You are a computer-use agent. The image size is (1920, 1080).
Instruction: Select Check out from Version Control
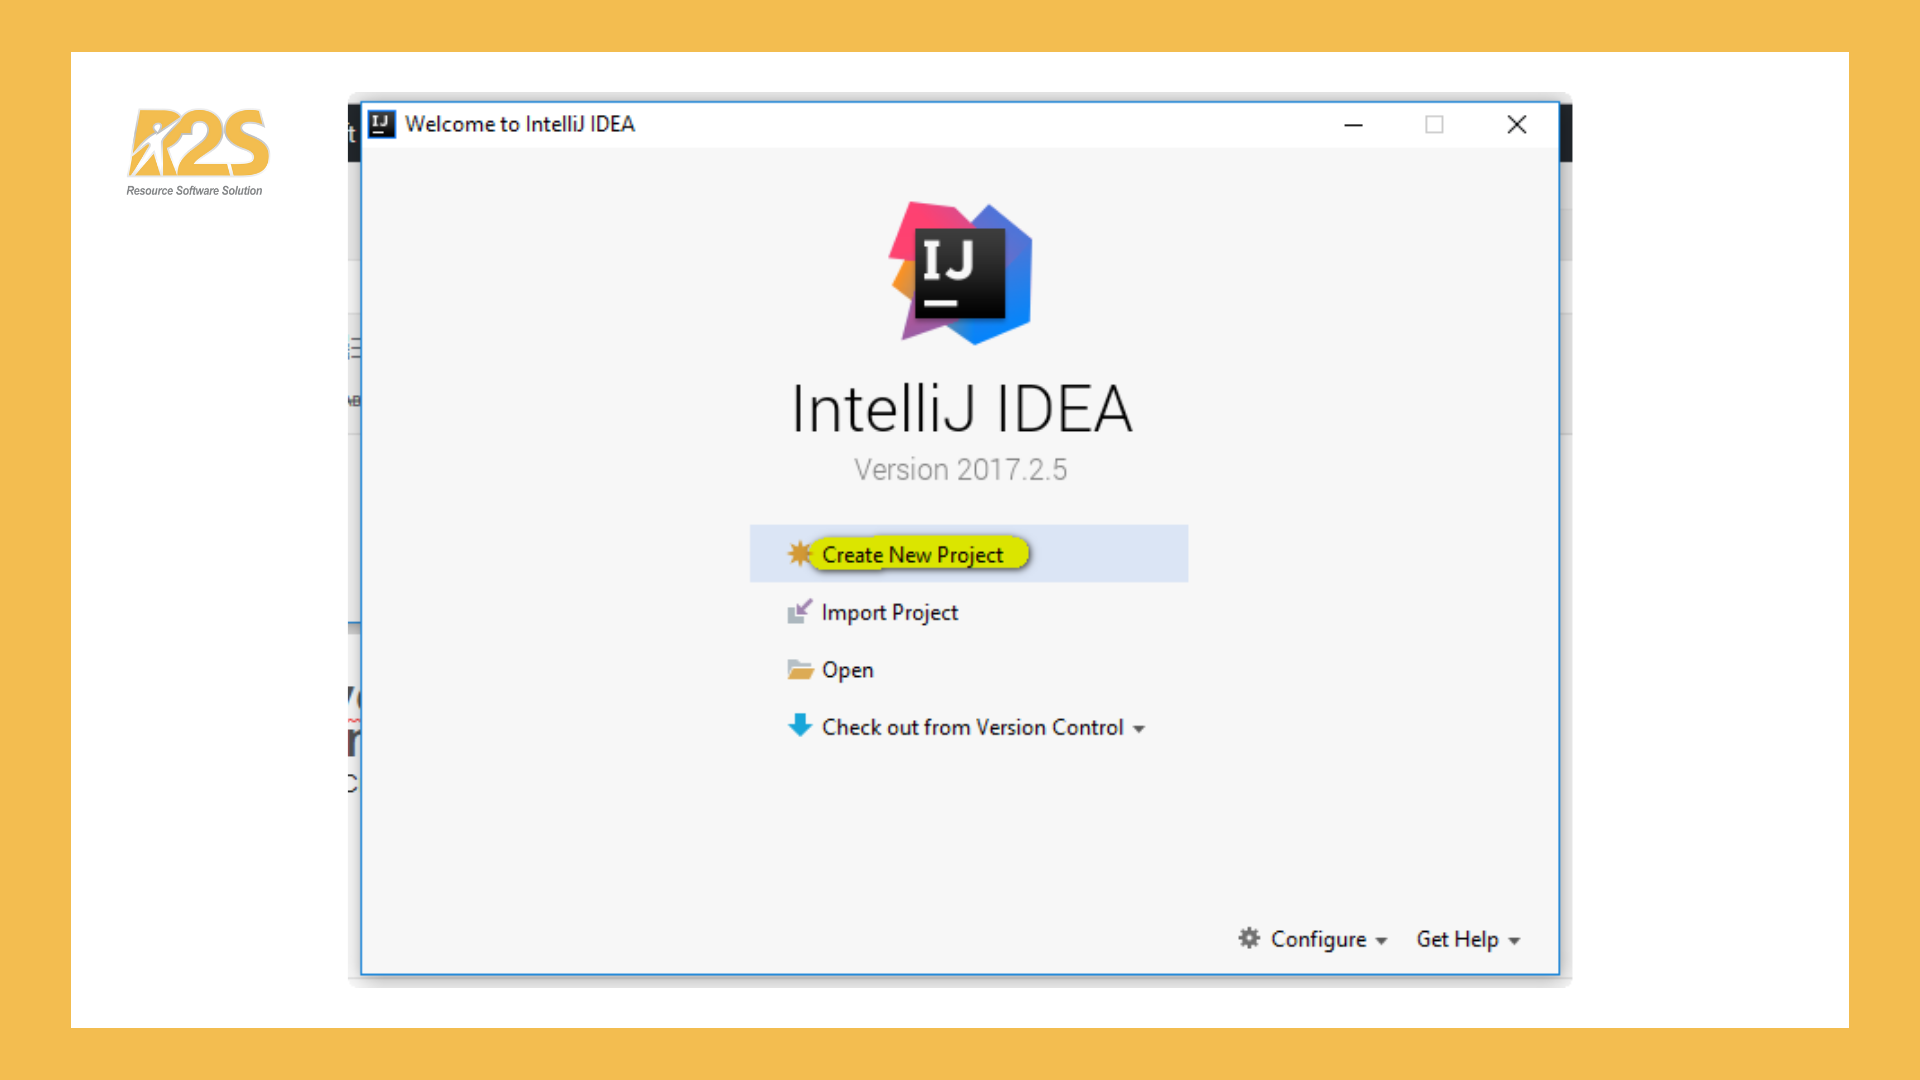(x=972, y=727)
